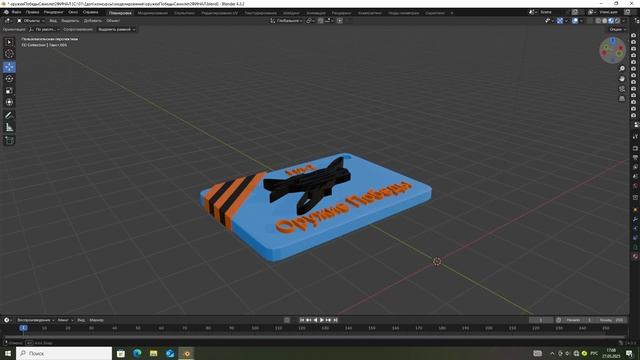The width and height of the screenshot is (640, 360).
Task: Click the blue Z axis gizmo ball
Action: pyautogui.click(x=613, y=41)
